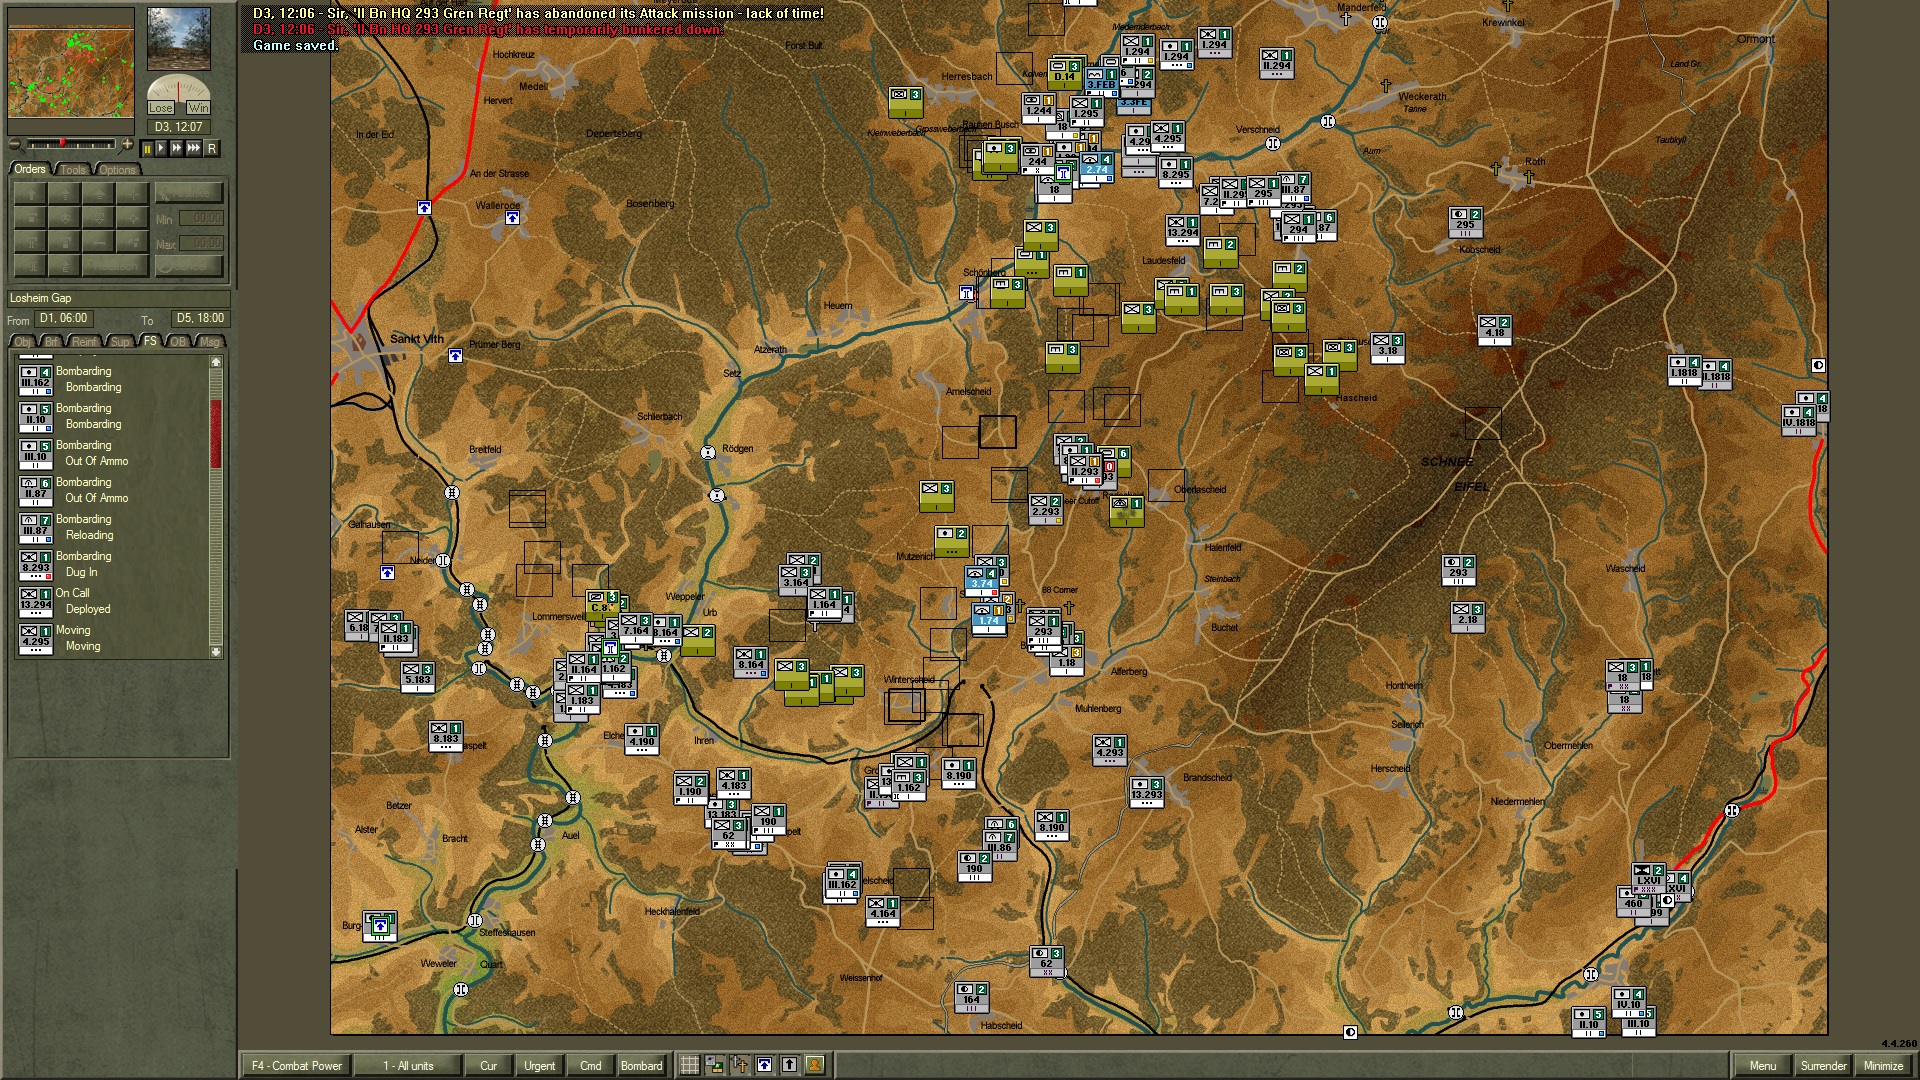Open the 1 - All units dropdown

click(x=408, y=1066)
